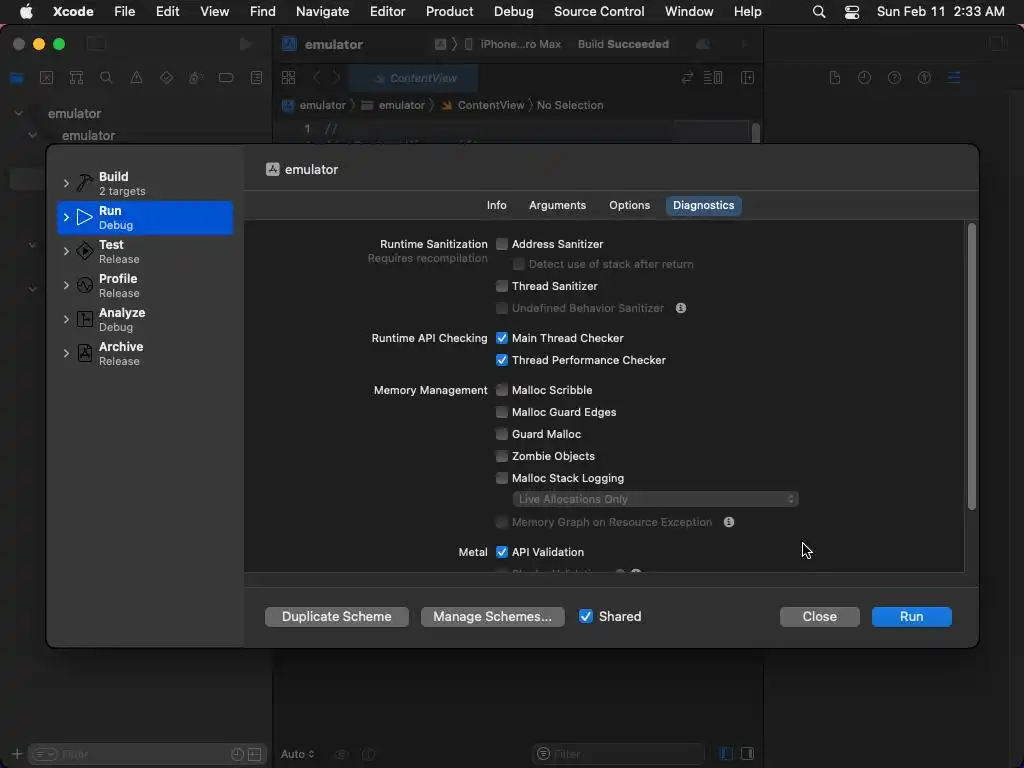Image resolution: width=1024 pixels, height=768 pixels.
Task: Click the Archive action icon
Action: (84, 353)
